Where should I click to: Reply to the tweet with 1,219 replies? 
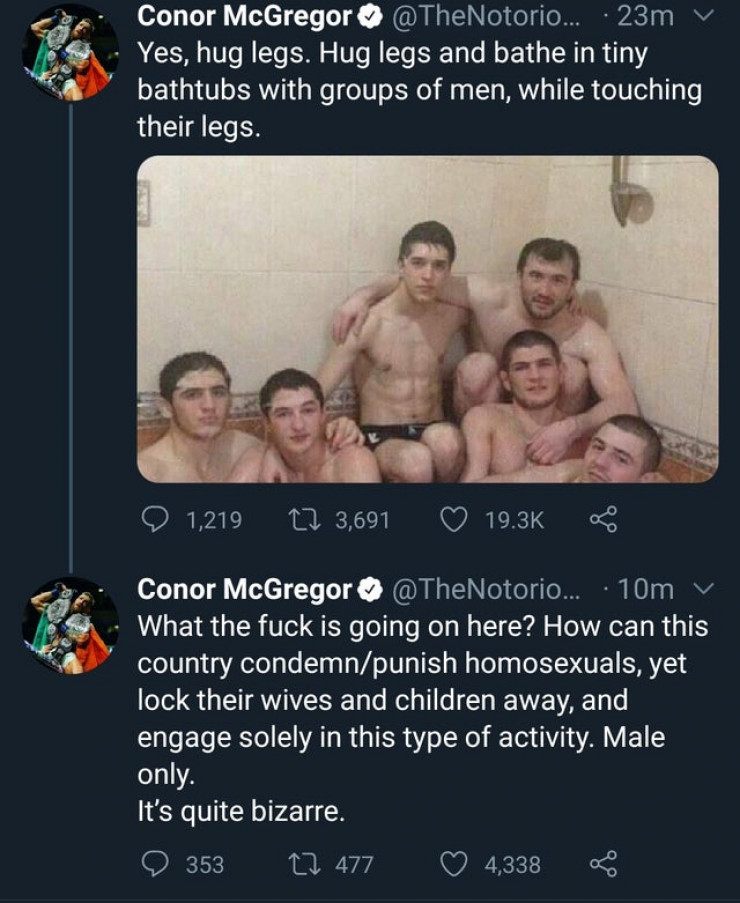pyautogui.click(x=156, y=520)
